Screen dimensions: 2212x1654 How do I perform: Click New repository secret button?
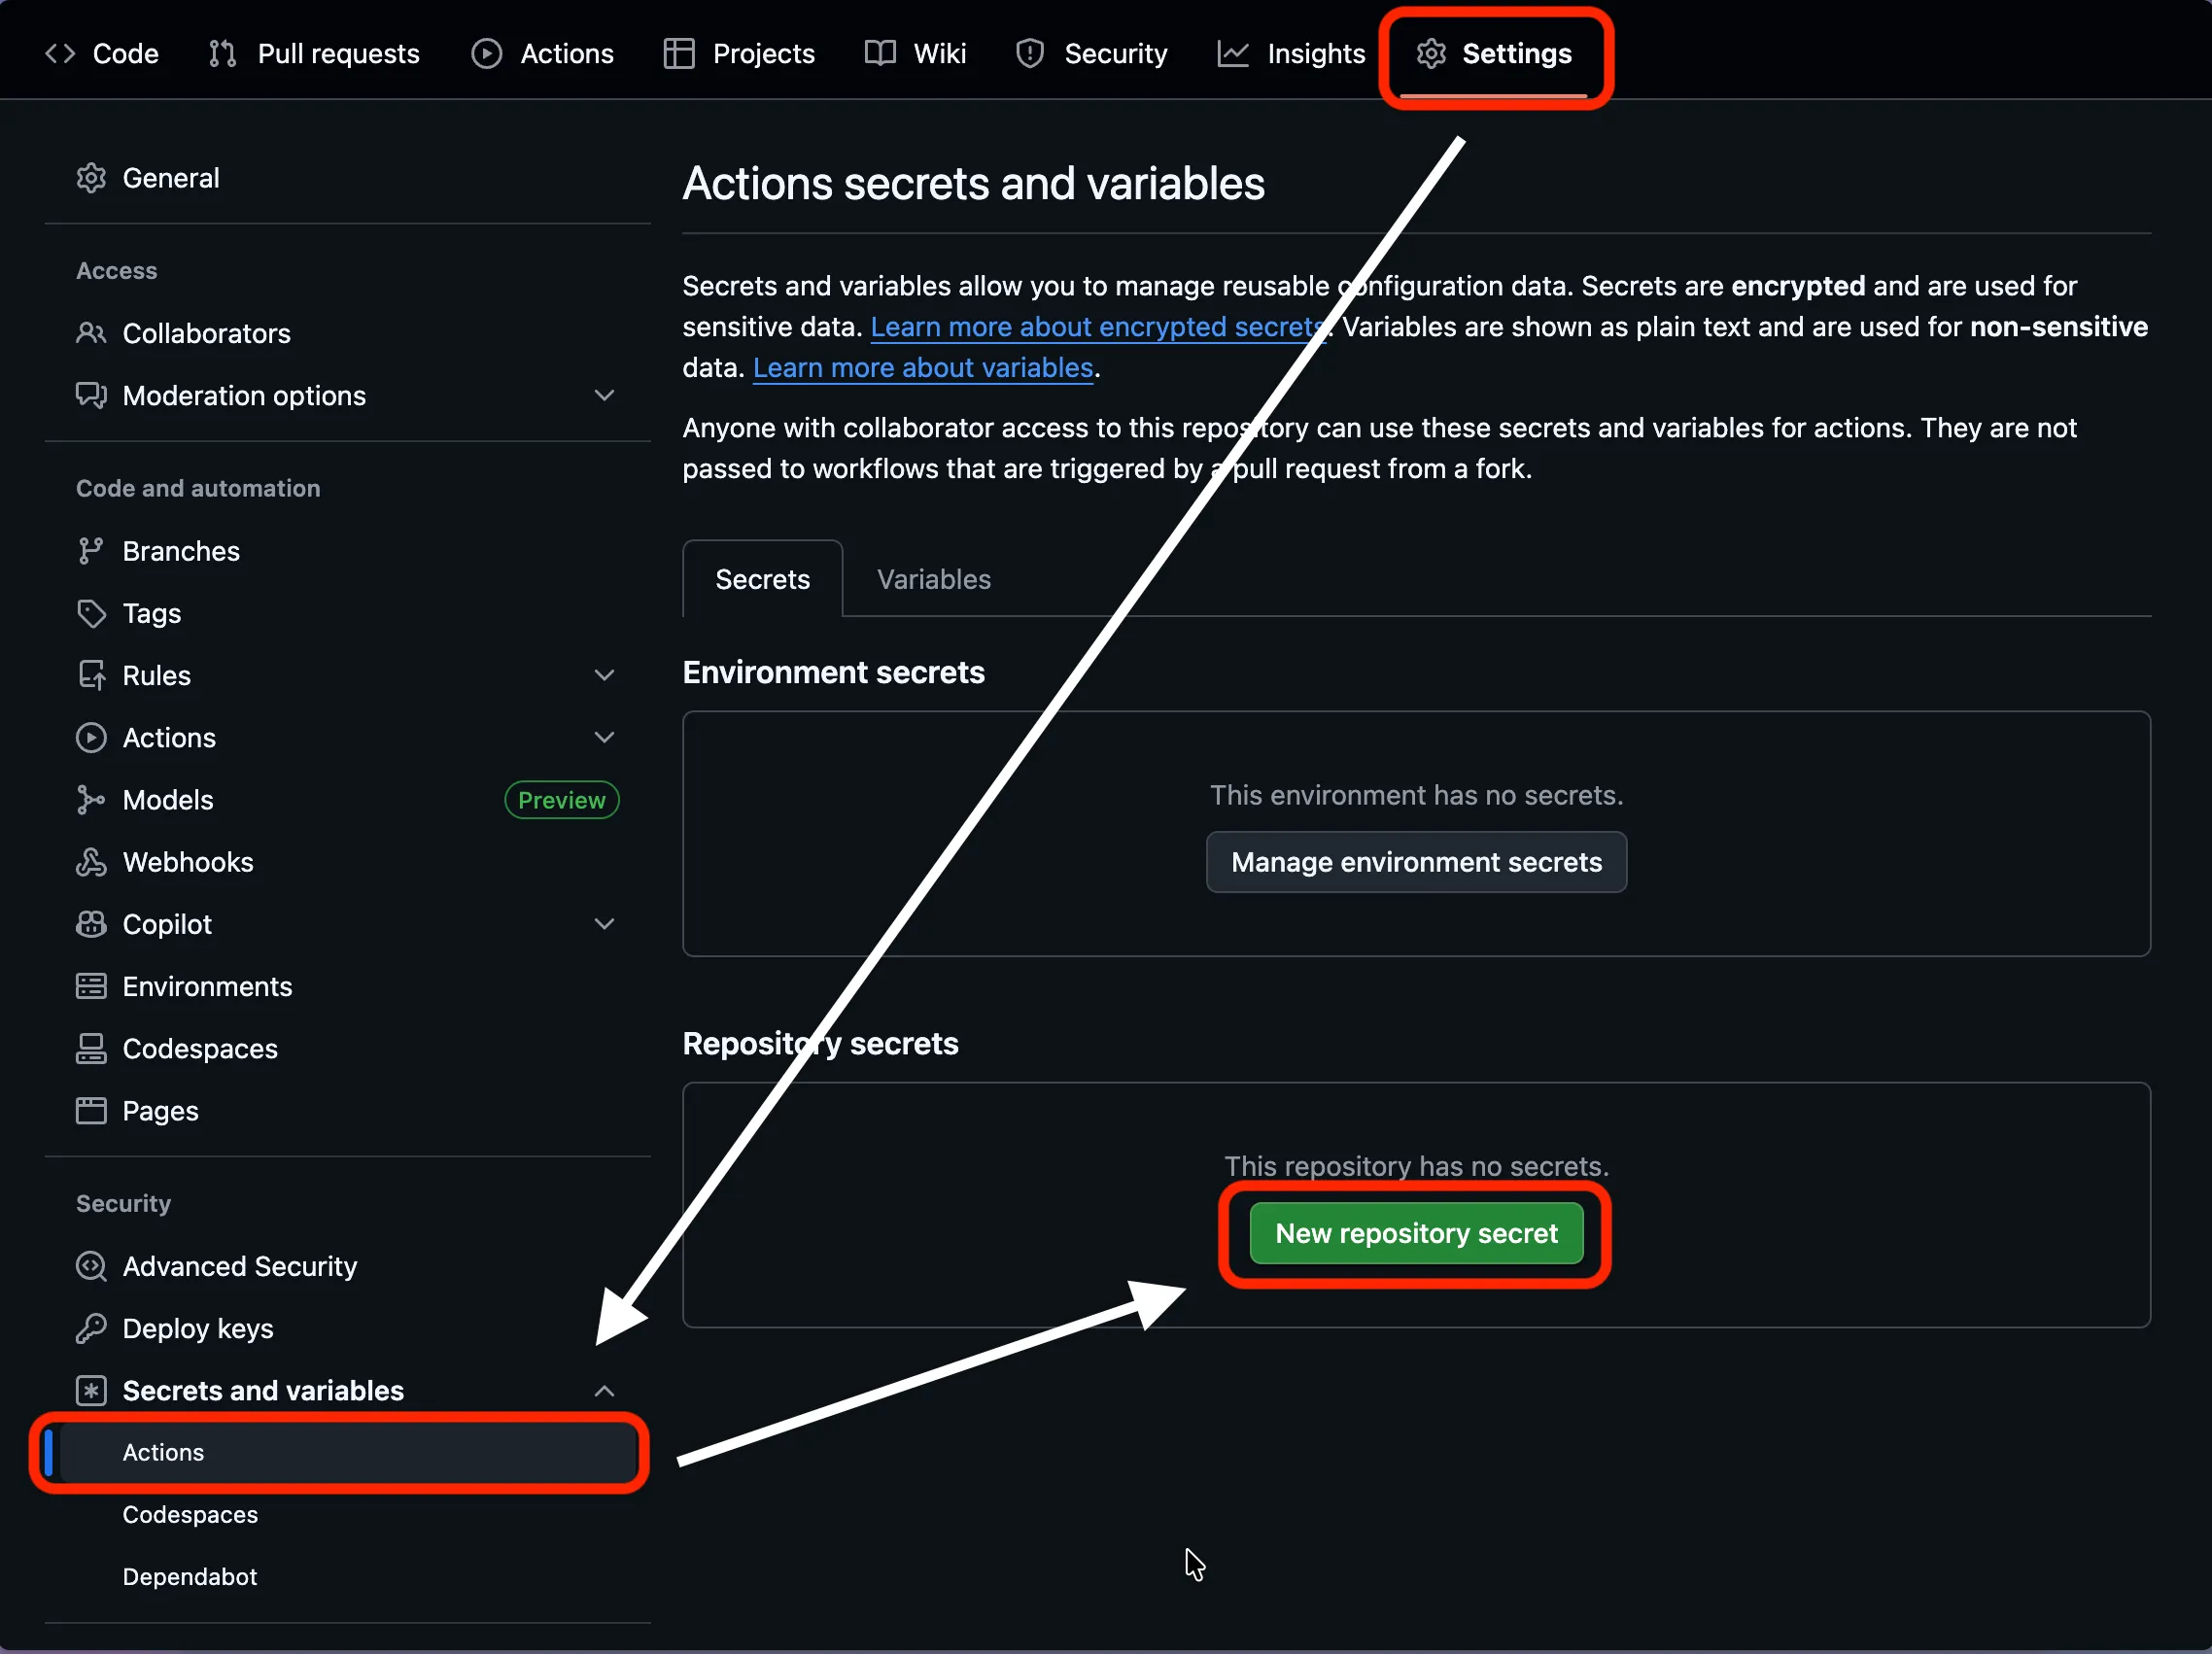pos(1415,1233)
